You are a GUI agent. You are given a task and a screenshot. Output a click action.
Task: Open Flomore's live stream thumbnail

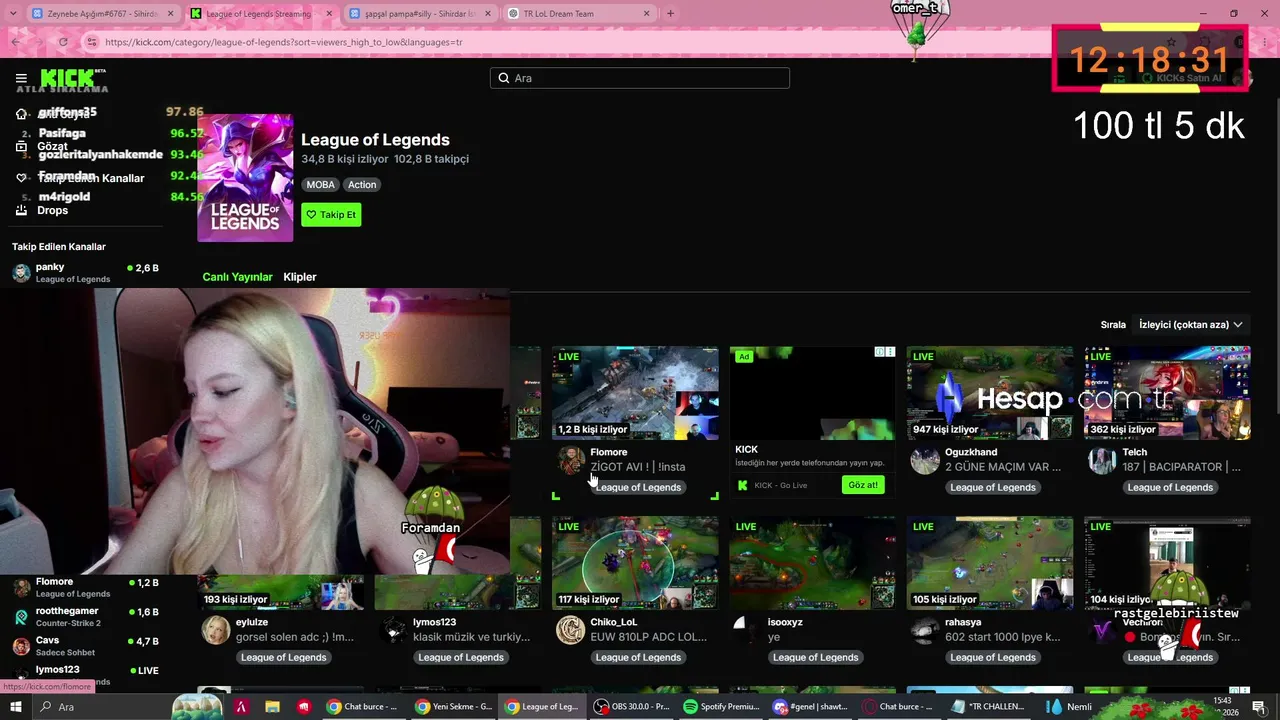tap(635, 393)
